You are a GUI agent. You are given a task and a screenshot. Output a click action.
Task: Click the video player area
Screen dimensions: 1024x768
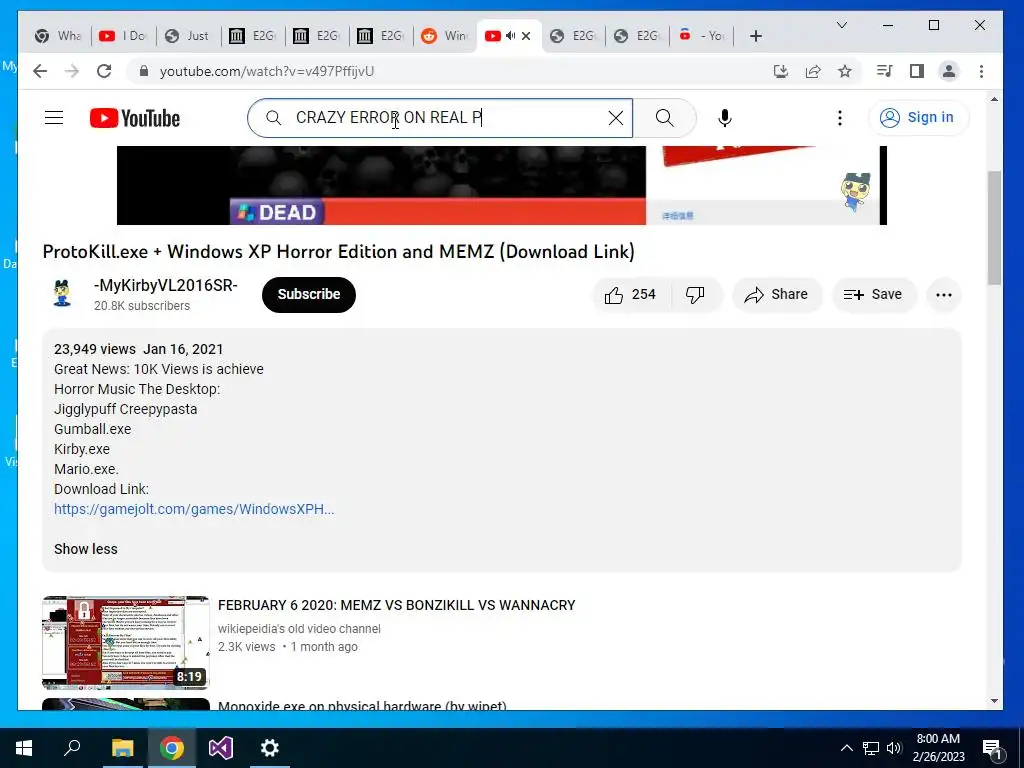click(x=502, y=185)
